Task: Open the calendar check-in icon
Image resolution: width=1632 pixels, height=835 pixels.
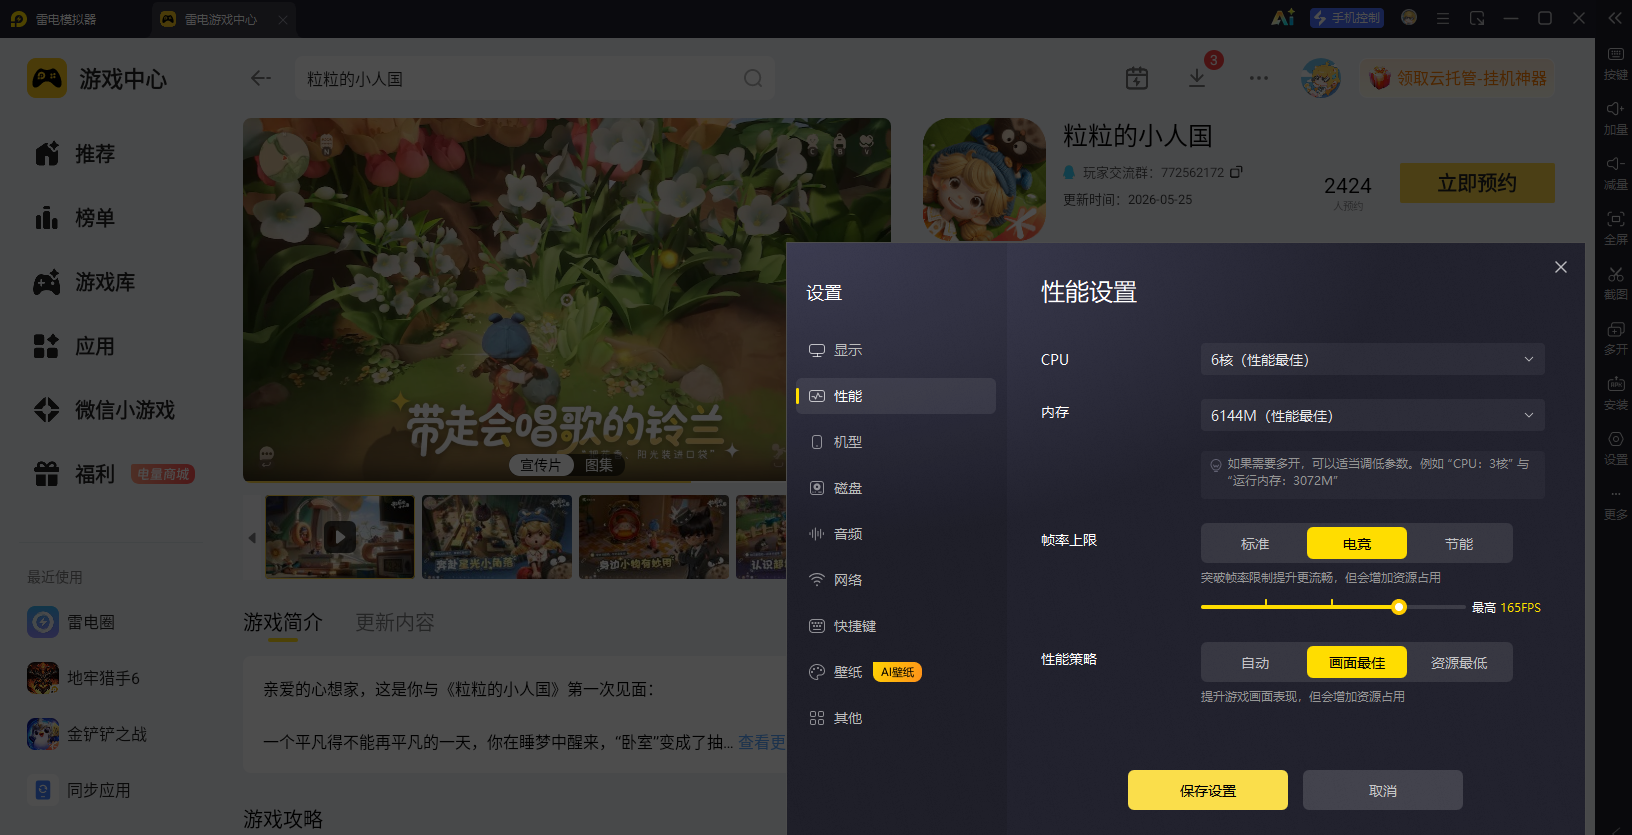Action: (x=1137, y=78)
